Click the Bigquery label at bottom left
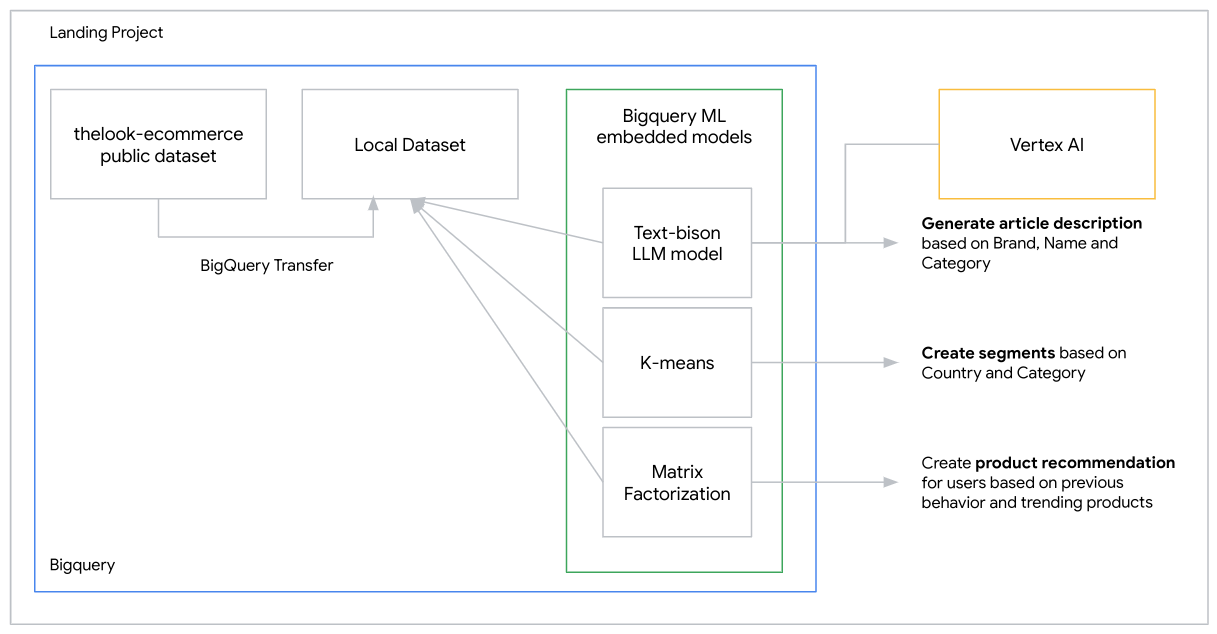The width and height of the screenshot is (1217, 634). pyautogui.click(x=83, y=565)
